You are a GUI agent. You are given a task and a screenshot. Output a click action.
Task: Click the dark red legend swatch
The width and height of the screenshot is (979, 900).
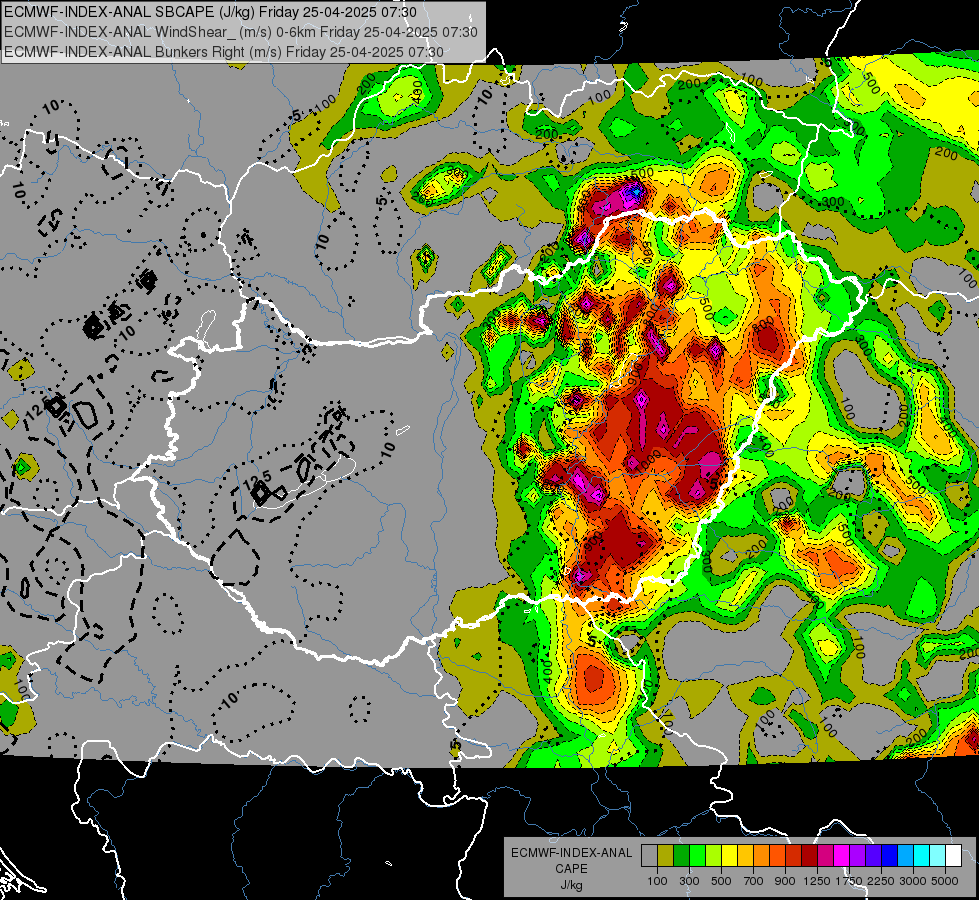(809, 855)
